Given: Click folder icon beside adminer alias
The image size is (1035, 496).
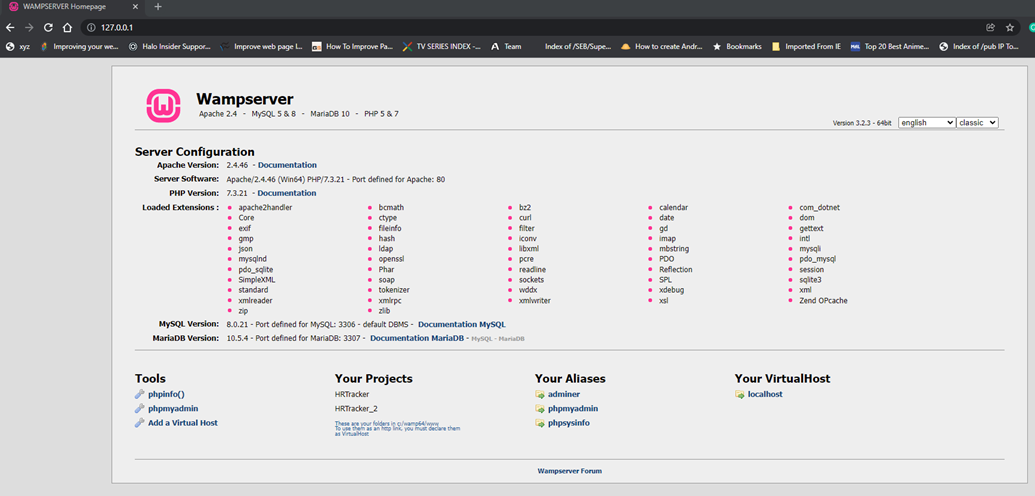Looking at the screenshot, I should click(x=540, y=394).
